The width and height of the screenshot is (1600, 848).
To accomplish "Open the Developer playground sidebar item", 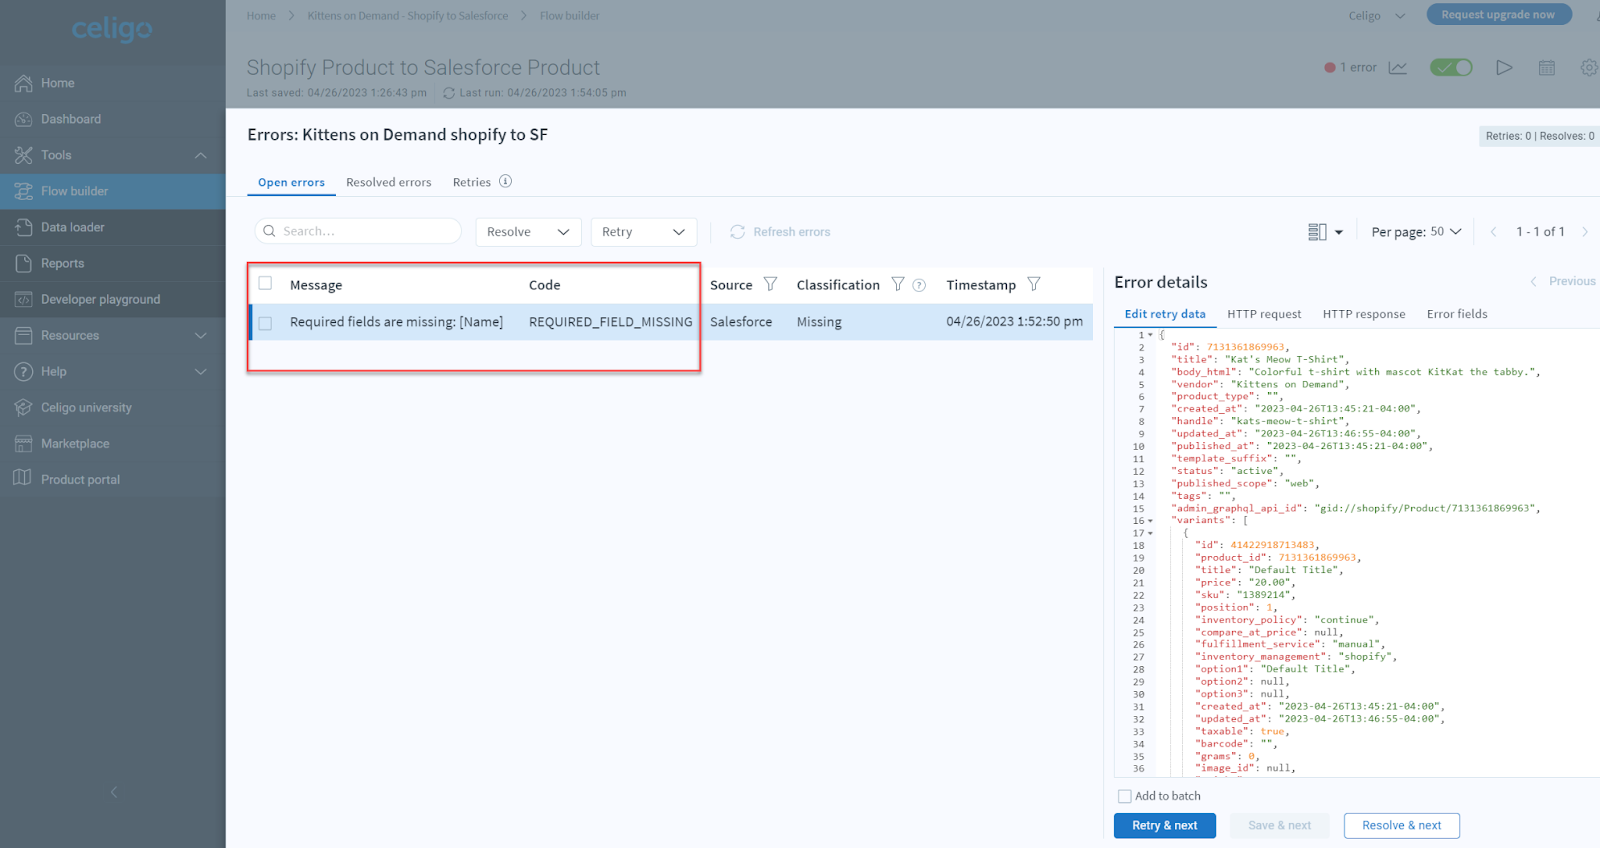I will pos(100,299).
